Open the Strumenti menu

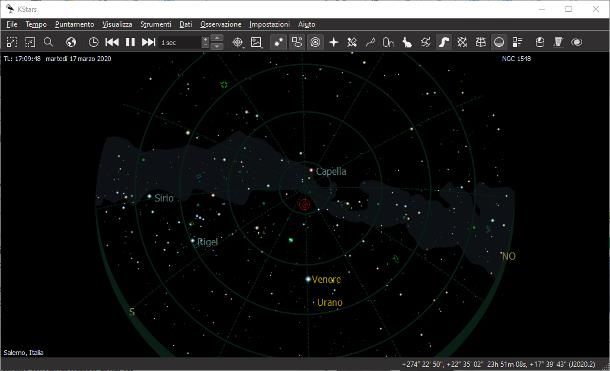pyautogui.click(x=156, y=24)
